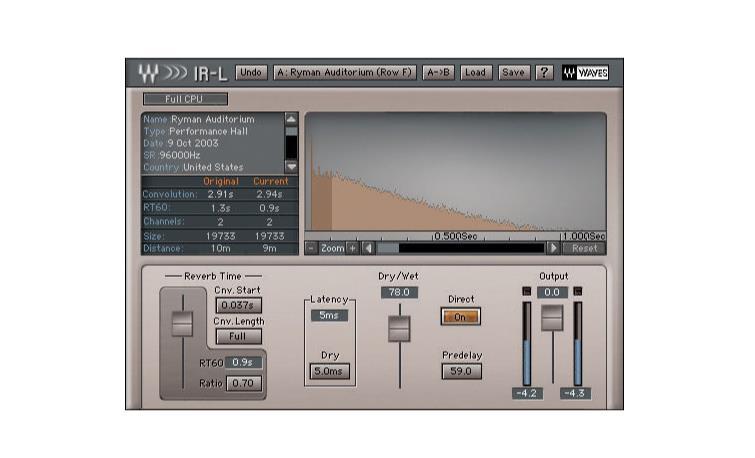Click the Predelay value field
The width and height of the screenshot is (755, 458).
(x=461, y=371)
